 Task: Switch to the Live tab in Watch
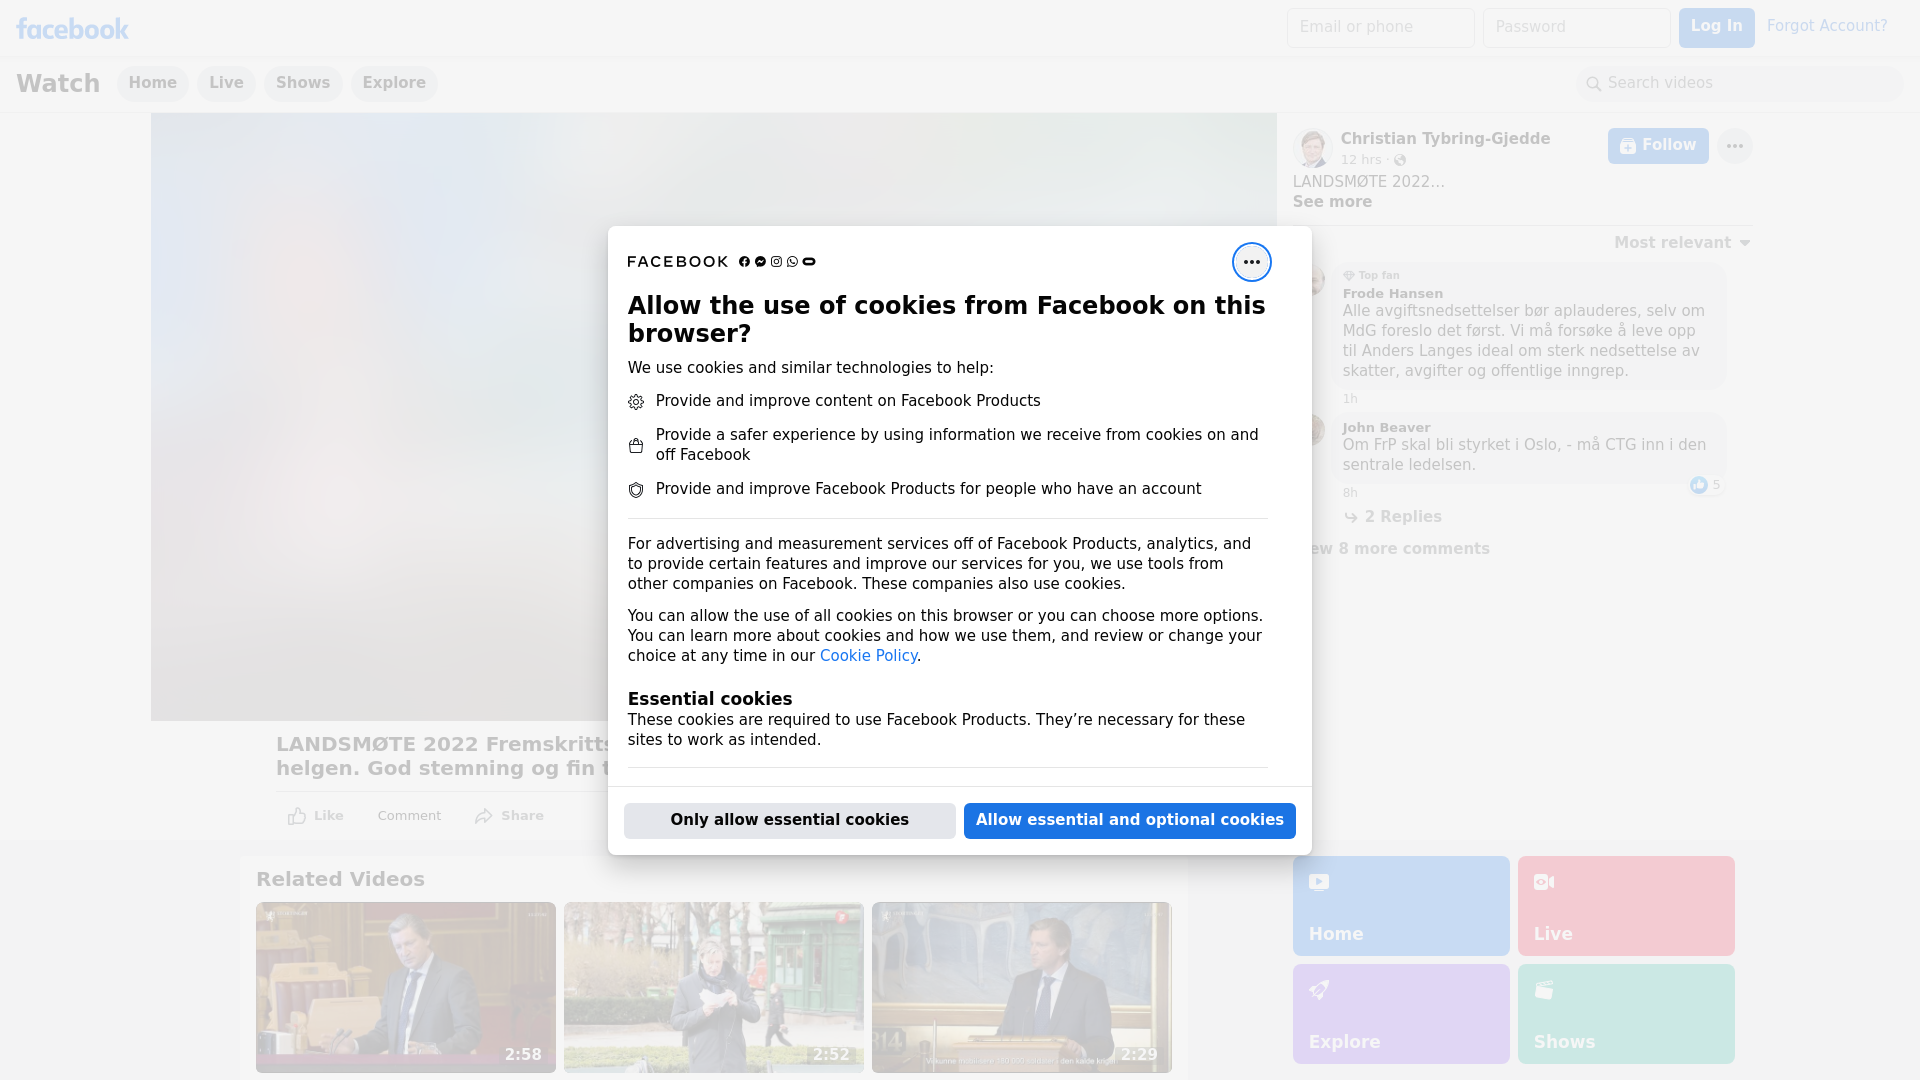click(226, 84)
